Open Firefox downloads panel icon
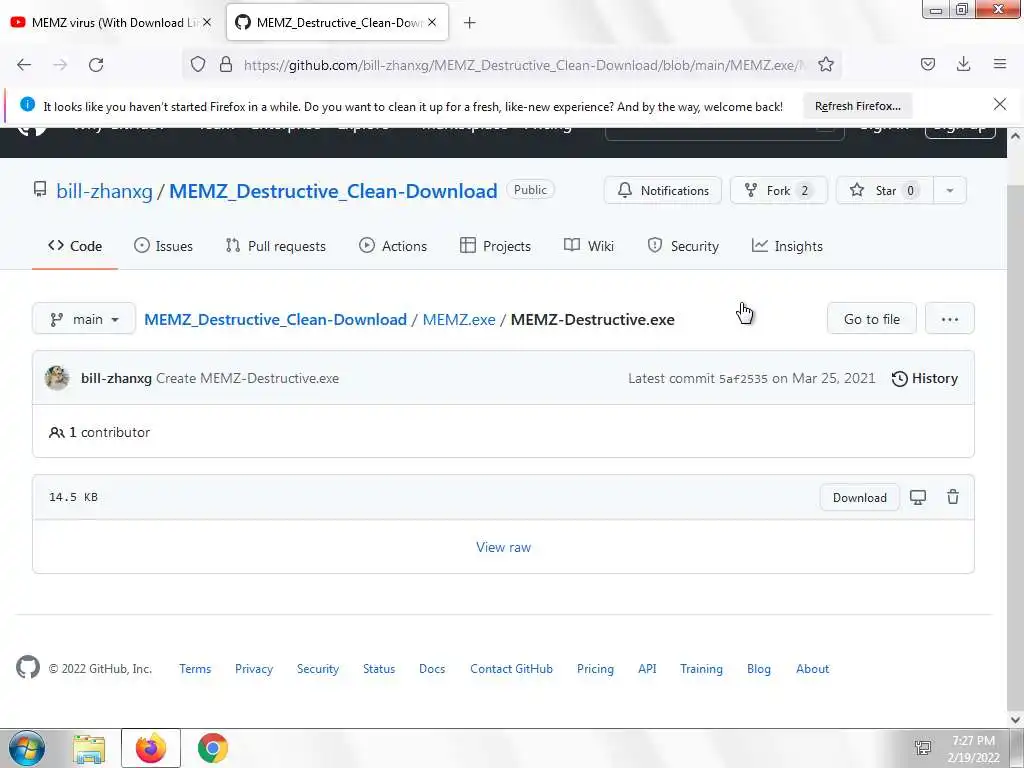The height and width of the screenshot is (768, 1024). [x=963, y=64]
